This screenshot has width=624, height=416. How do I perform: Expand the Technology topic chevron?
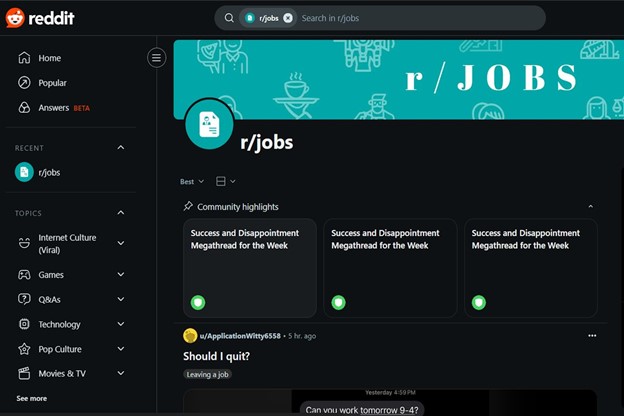121,324
